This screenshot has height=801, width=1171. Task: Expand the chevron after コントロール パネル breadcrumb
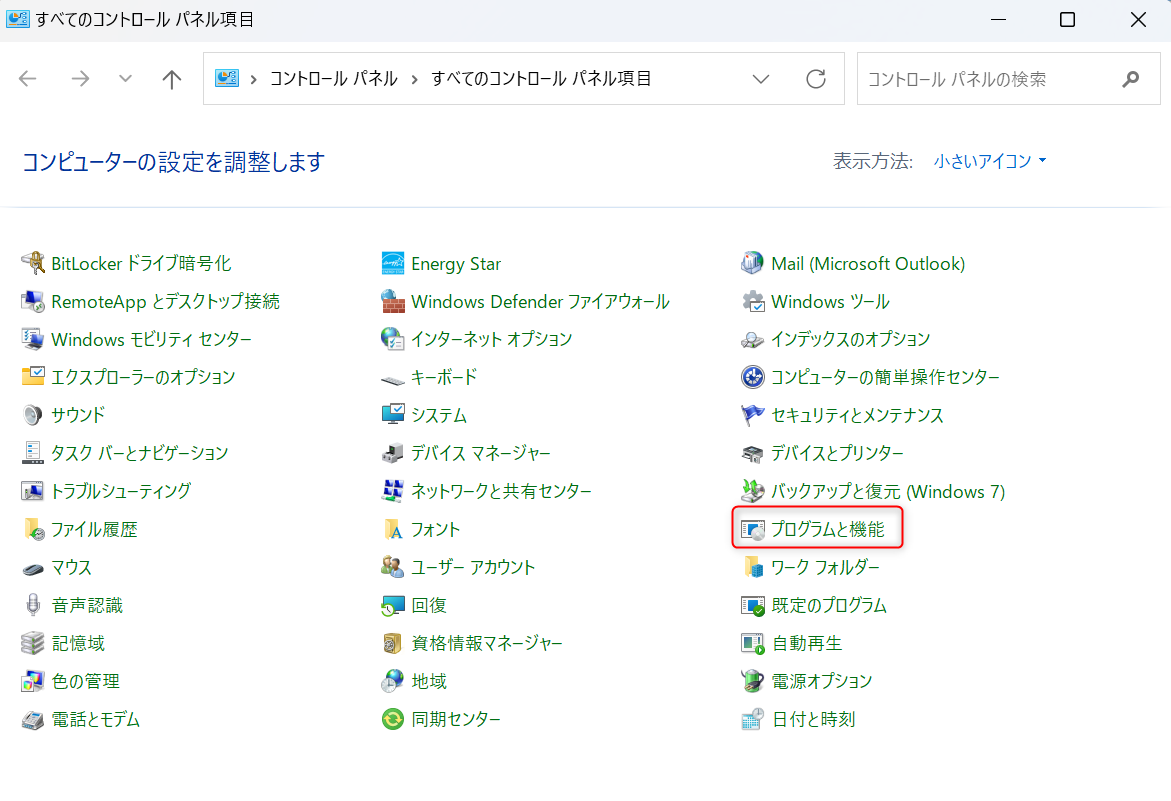(414, 79)
